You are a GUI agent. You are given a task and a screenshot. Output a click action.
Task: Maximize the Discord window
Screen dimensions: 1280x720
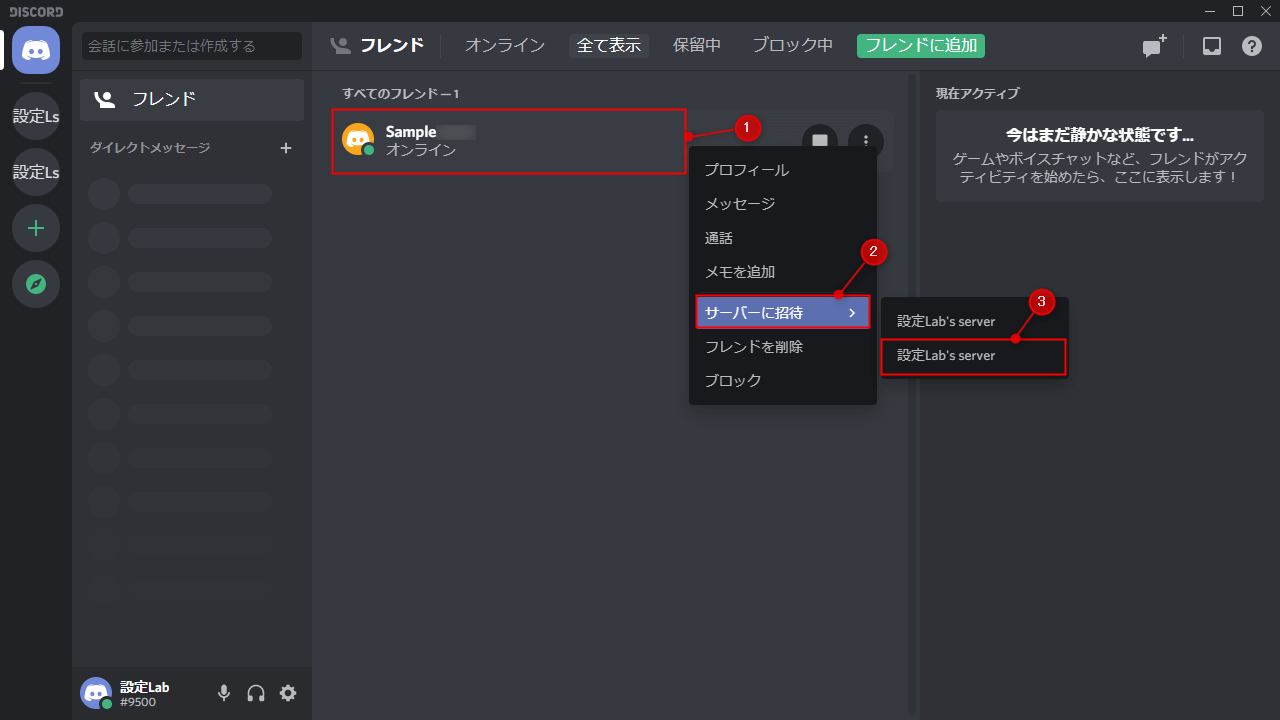(1238, 11)
